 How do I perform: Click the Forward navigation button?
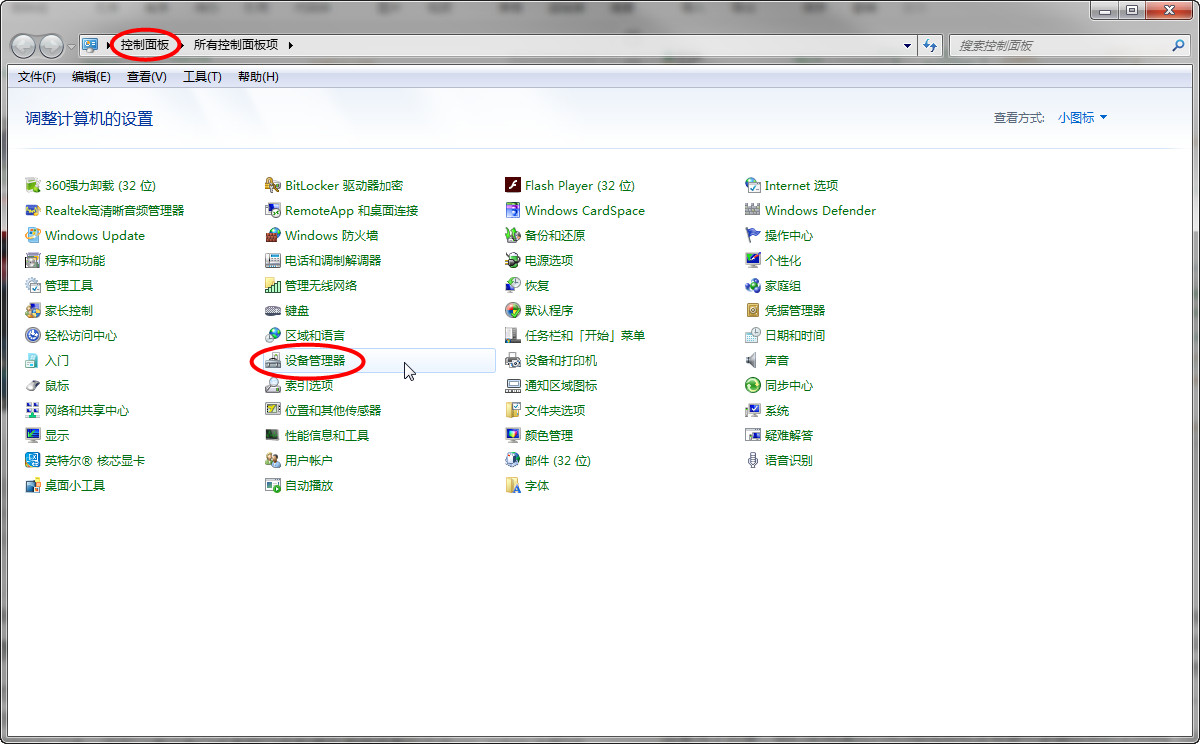coord(51,45)
